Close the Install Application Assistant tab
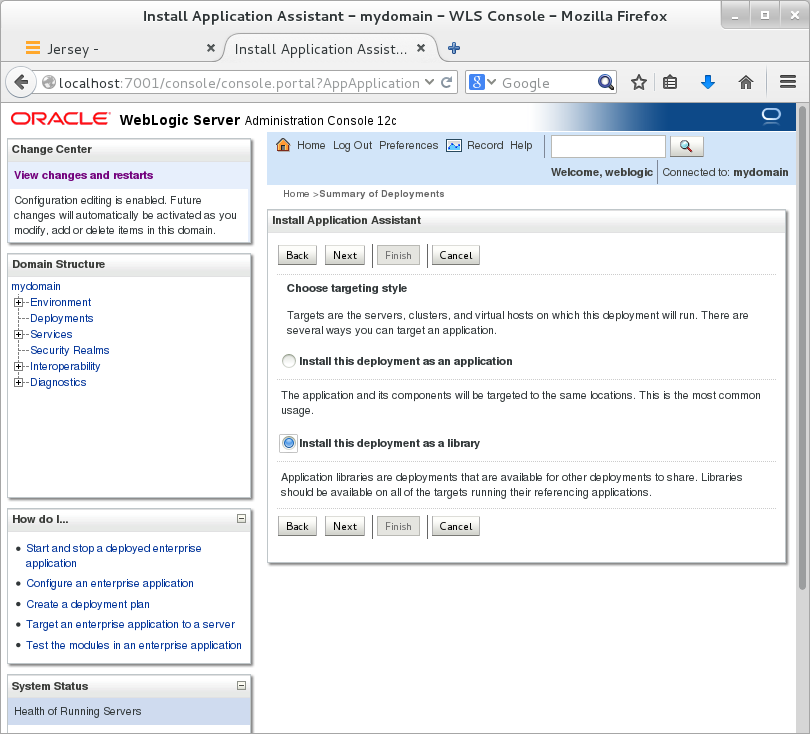The height and width of the screenshot is (734, 810). (421, 48)
